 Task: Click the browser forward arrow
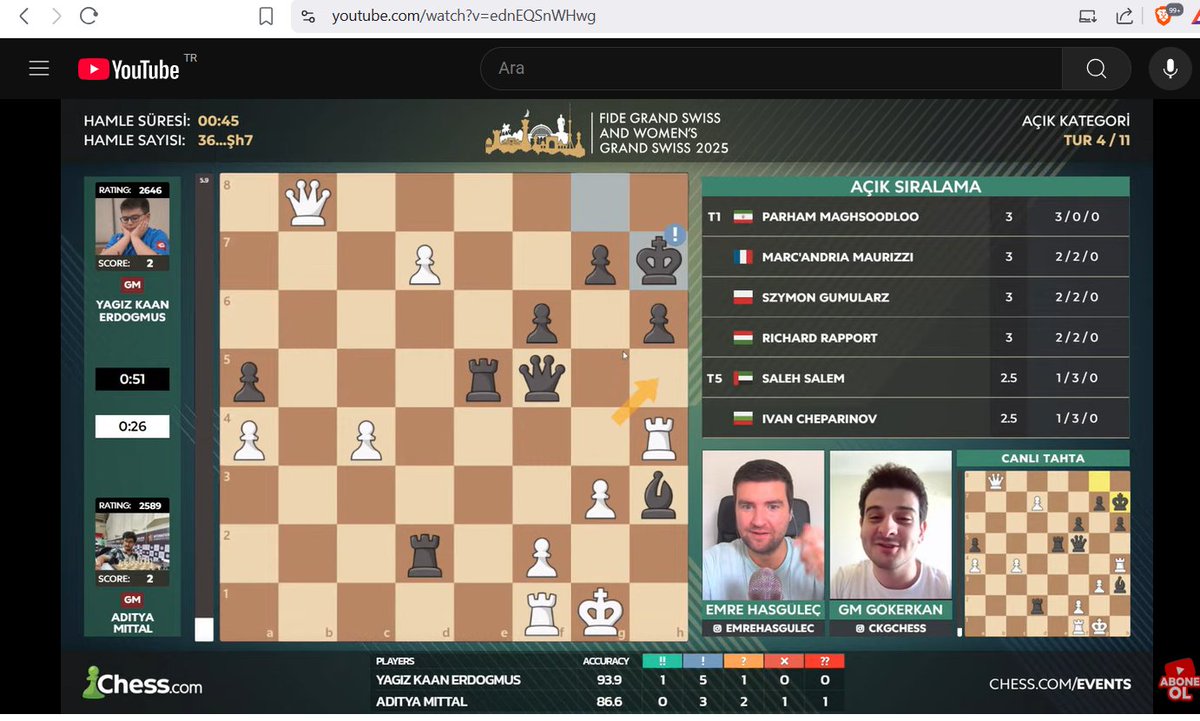(56, 16)
